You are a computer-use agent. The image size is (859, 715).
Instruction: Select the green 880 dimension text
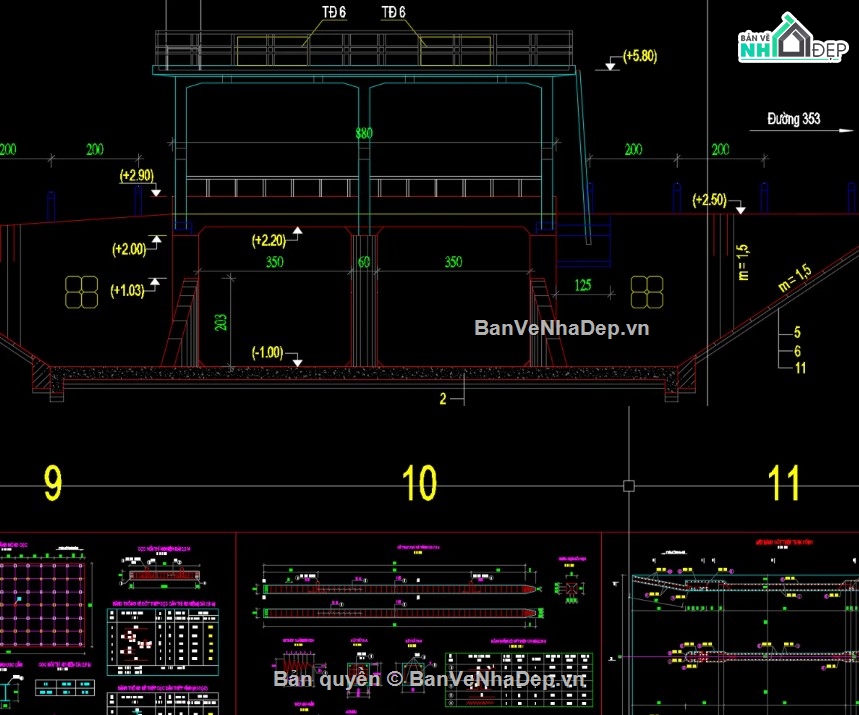(x=364, y=133)
